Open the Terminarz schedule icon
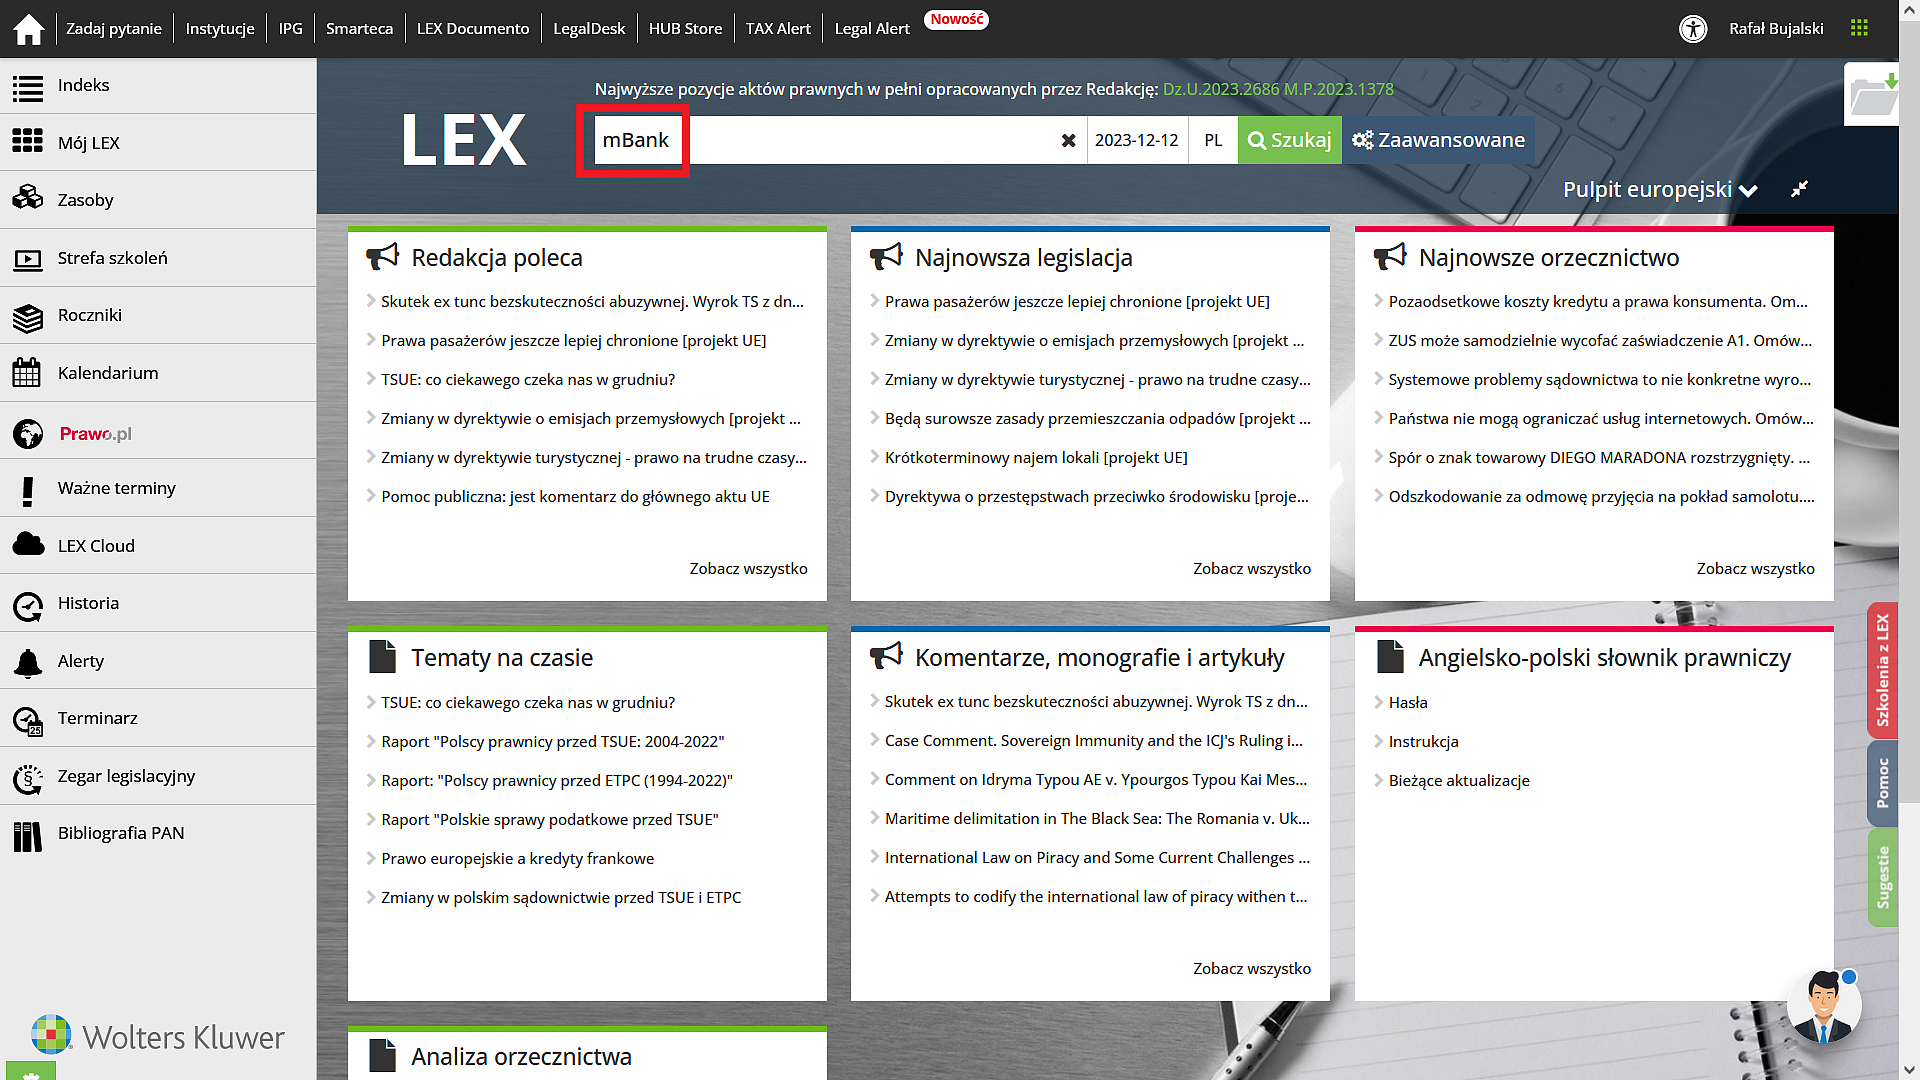This screenshot has height=1080, width=1920. [28, 721]
